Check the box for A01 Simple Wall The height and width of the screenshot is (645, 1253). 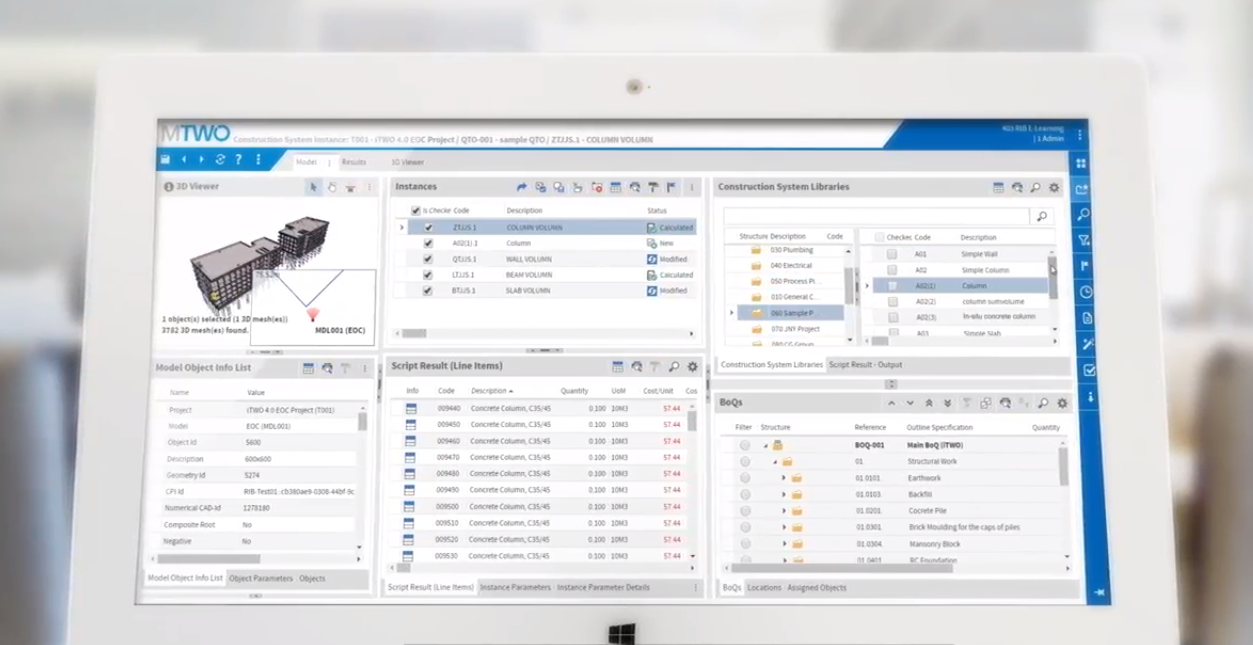[892, 254]
